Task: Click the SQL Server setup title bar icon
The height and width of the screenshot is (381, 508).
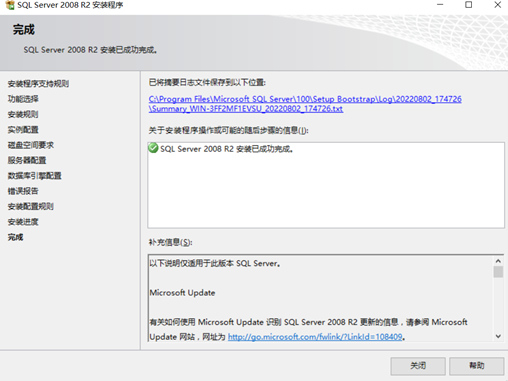Action: (x=10, y=5)
